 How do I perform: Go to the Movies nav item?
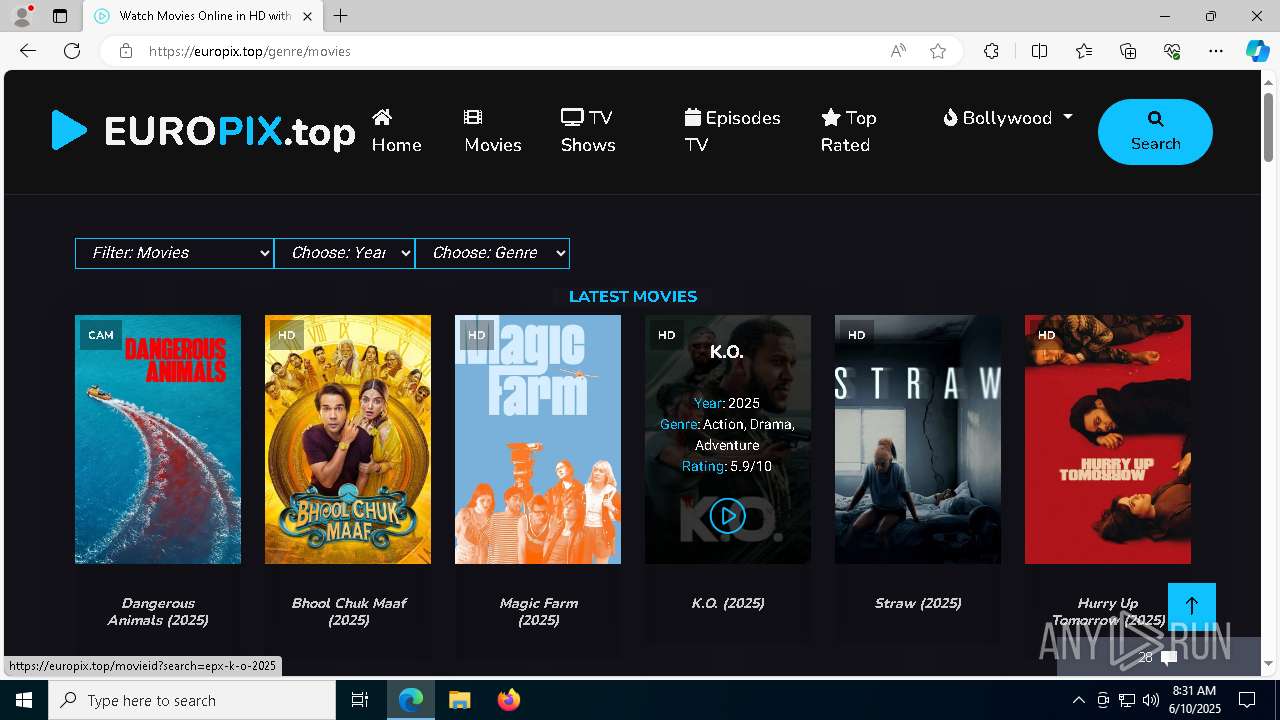point(492,131)
